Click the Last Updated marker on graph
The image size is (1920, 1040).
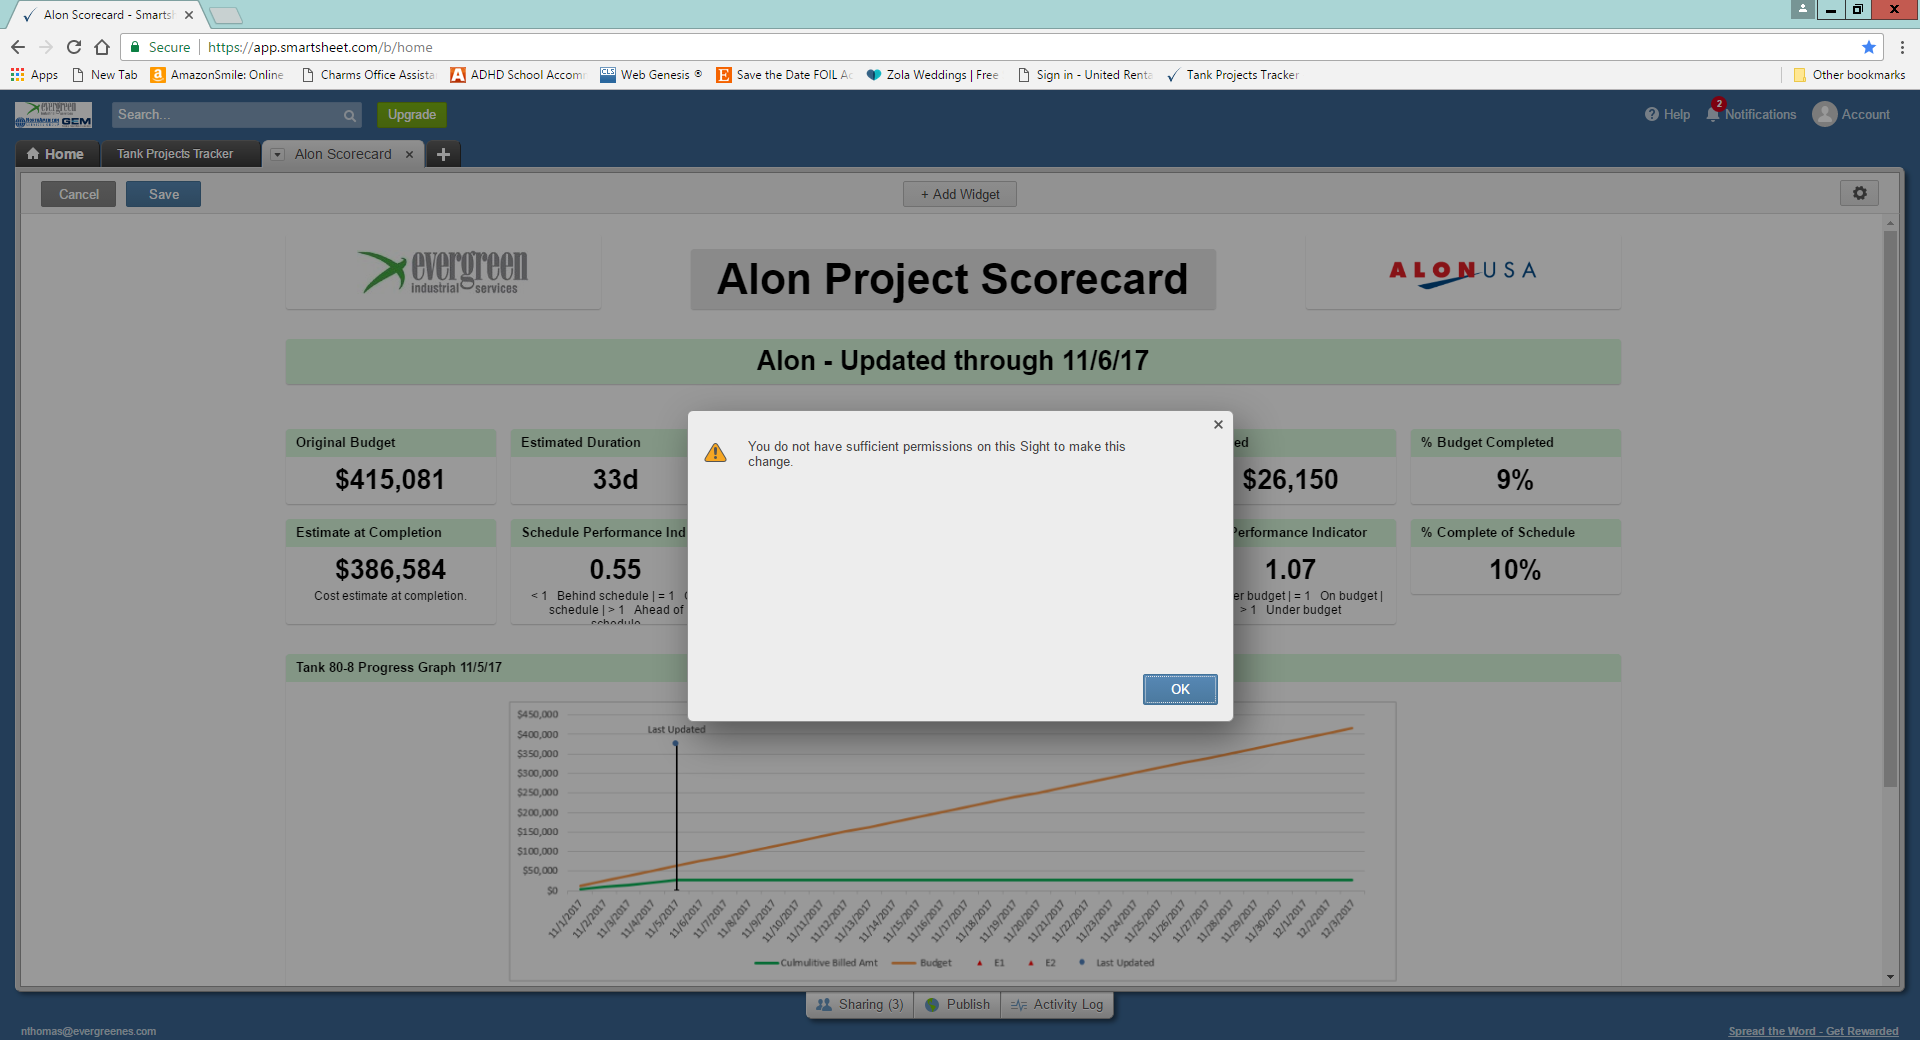[676, 743]
